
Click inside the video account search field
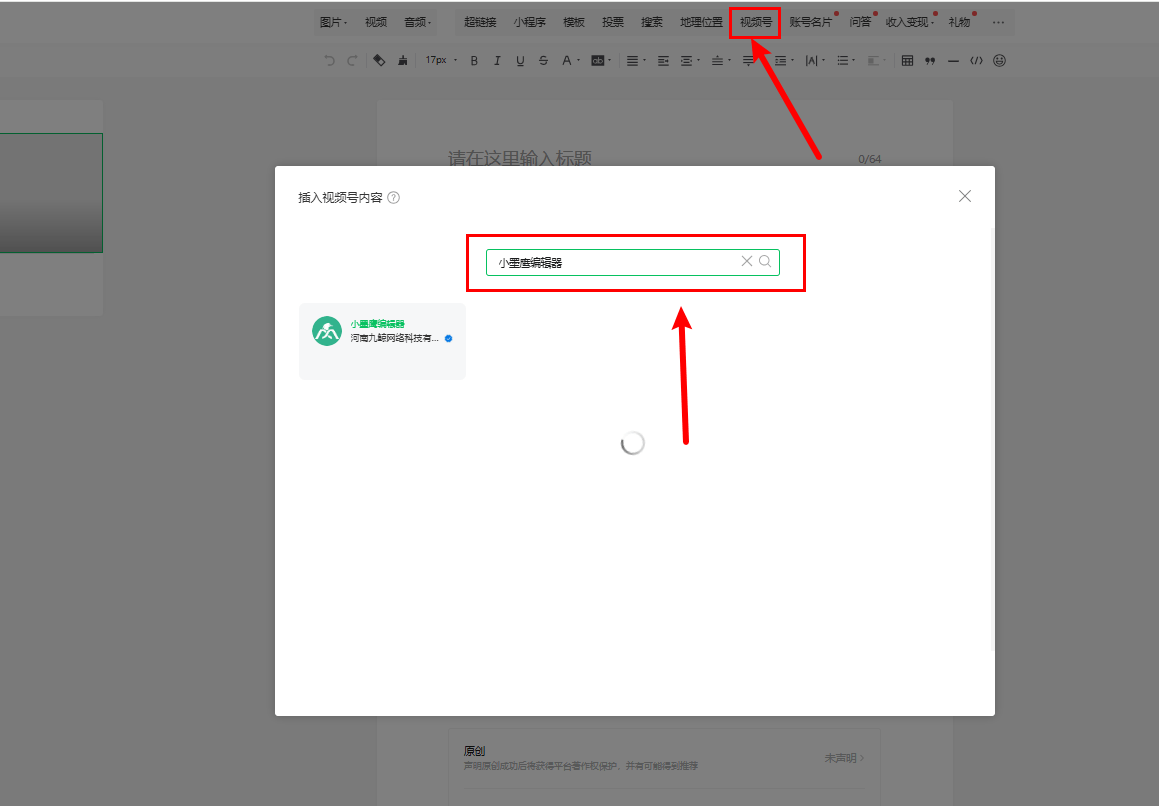tap(610, 263)
